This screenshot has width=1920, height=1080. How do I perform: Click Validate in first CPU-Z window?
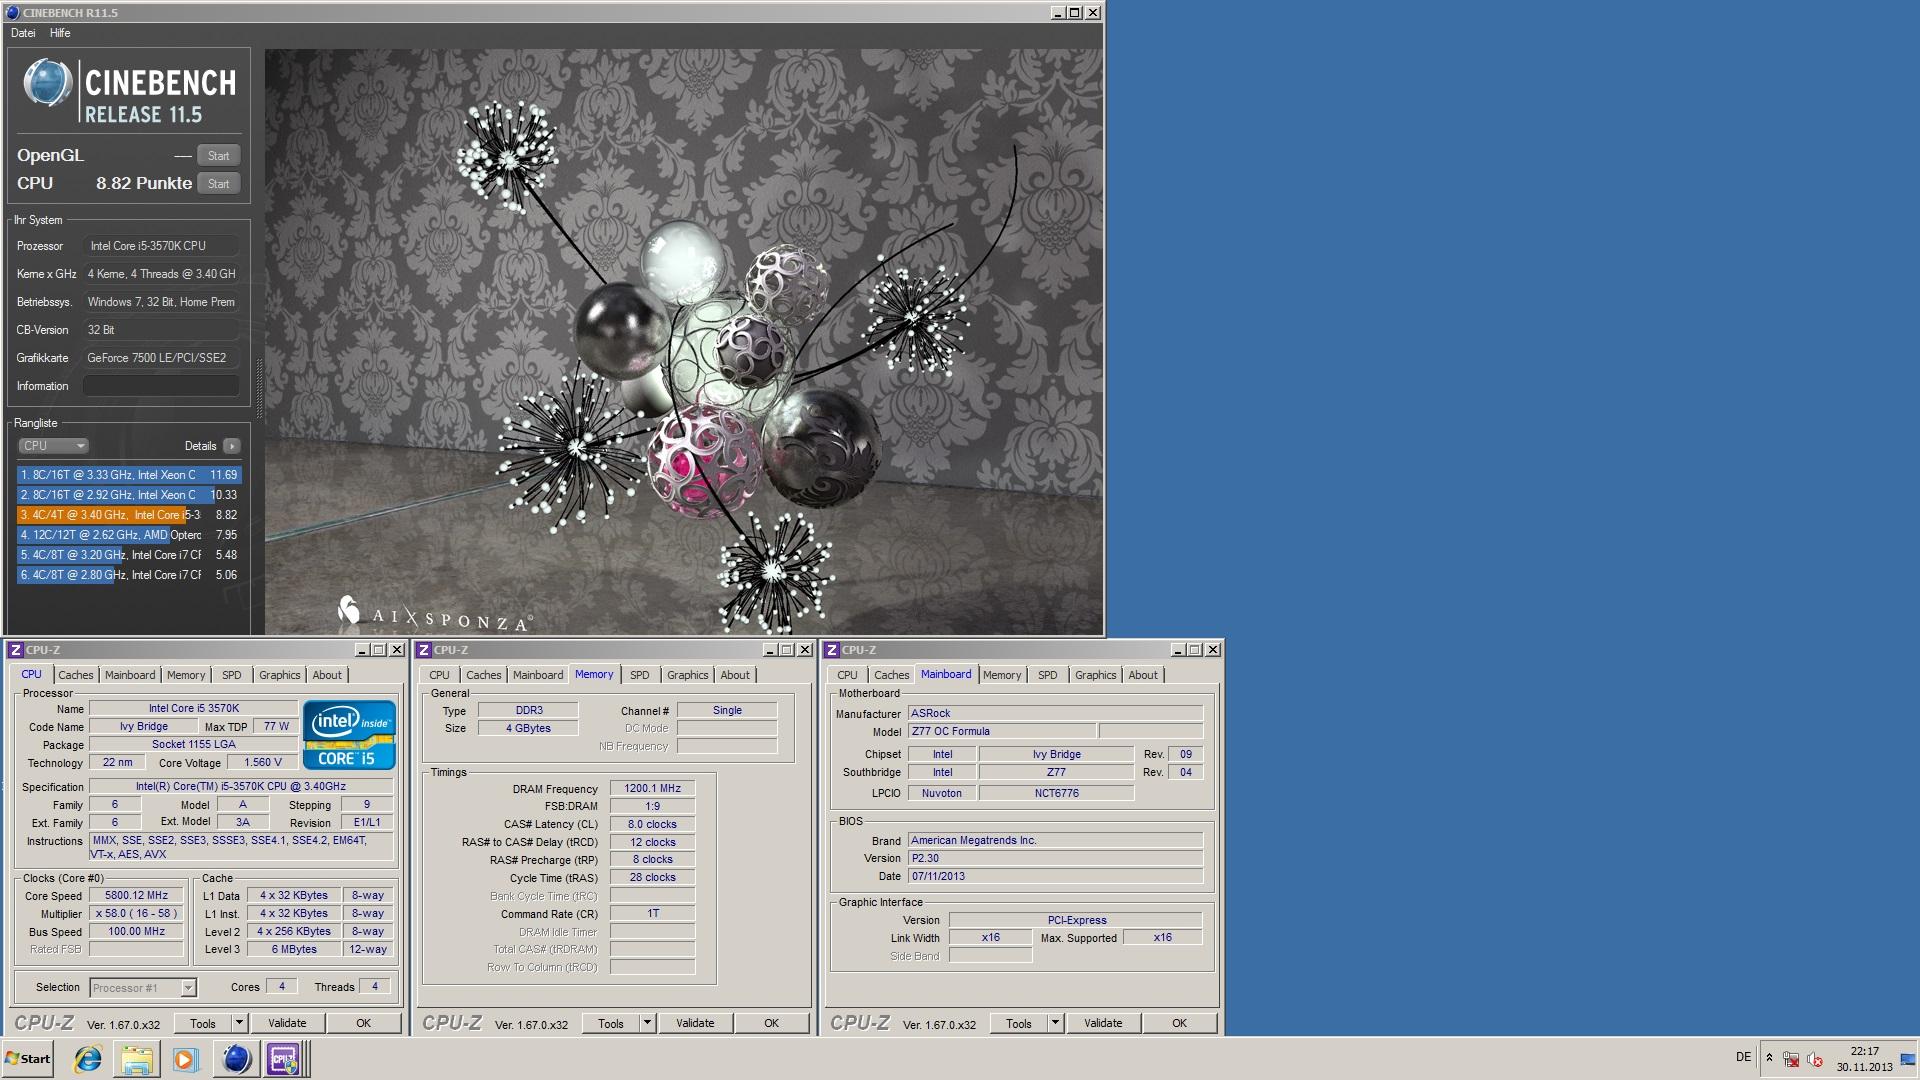click(287, 1023)
